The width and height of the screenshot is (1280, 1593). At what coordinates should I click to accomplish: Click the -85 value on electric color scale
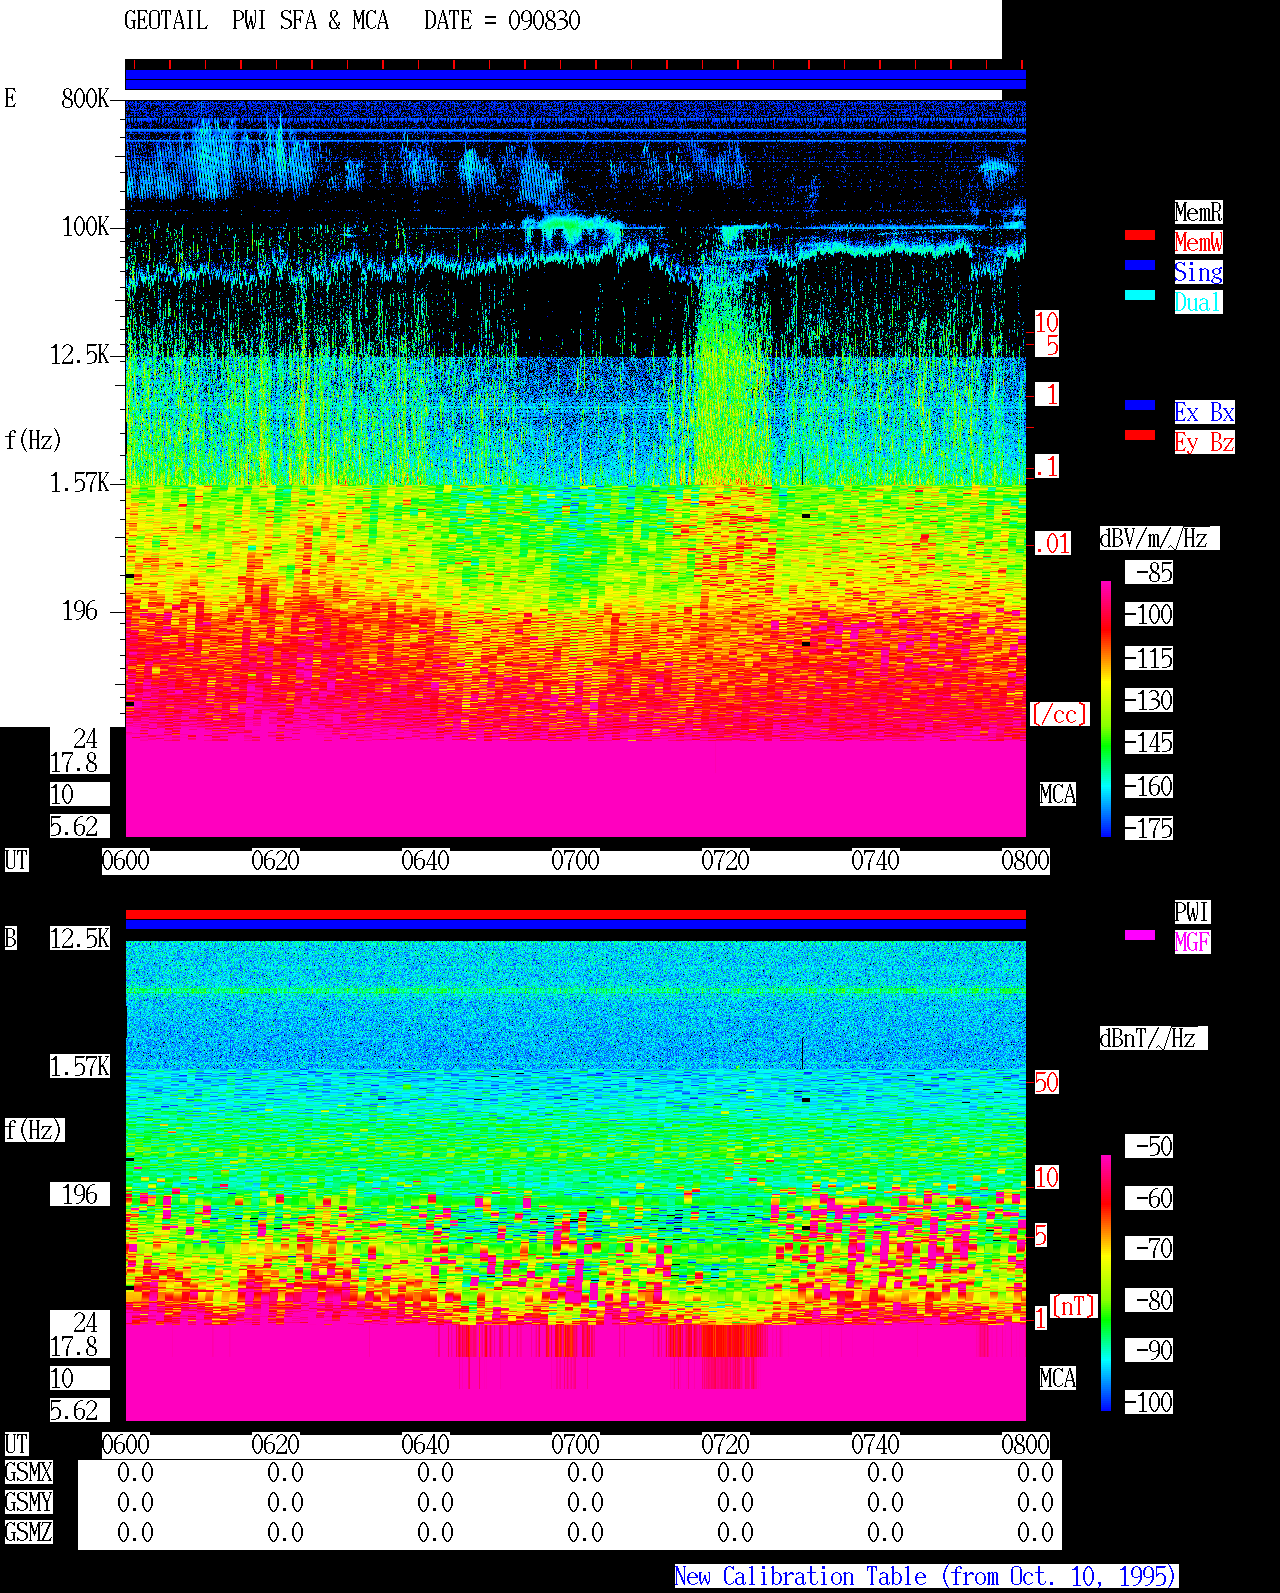pyautogui.click(x=1149, y=572)
